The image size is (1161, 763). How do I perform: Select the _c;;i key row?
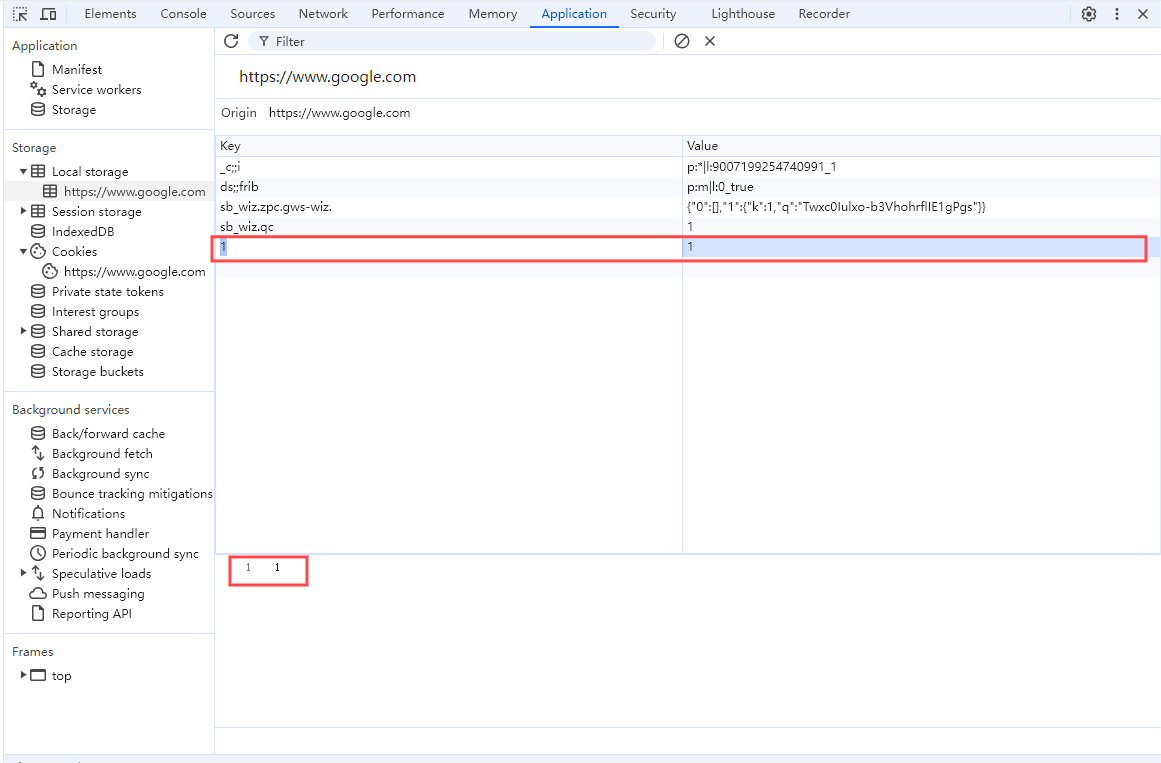tap(449, 167)
